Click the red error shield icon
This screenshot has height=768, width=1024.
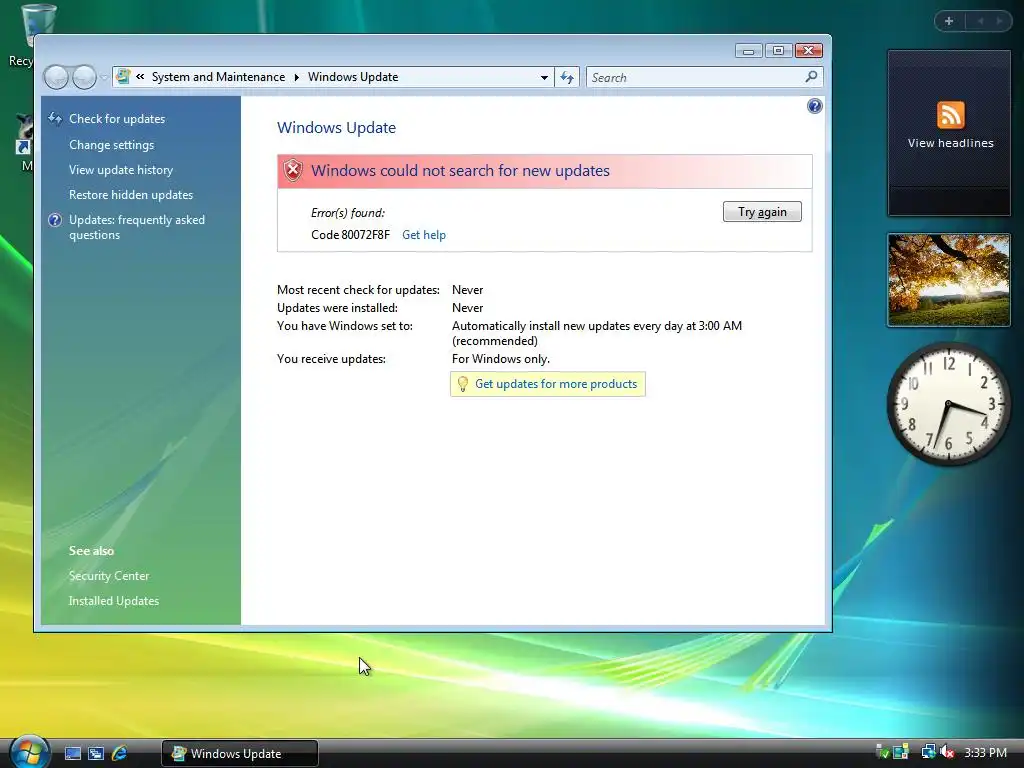coord(293,170)
